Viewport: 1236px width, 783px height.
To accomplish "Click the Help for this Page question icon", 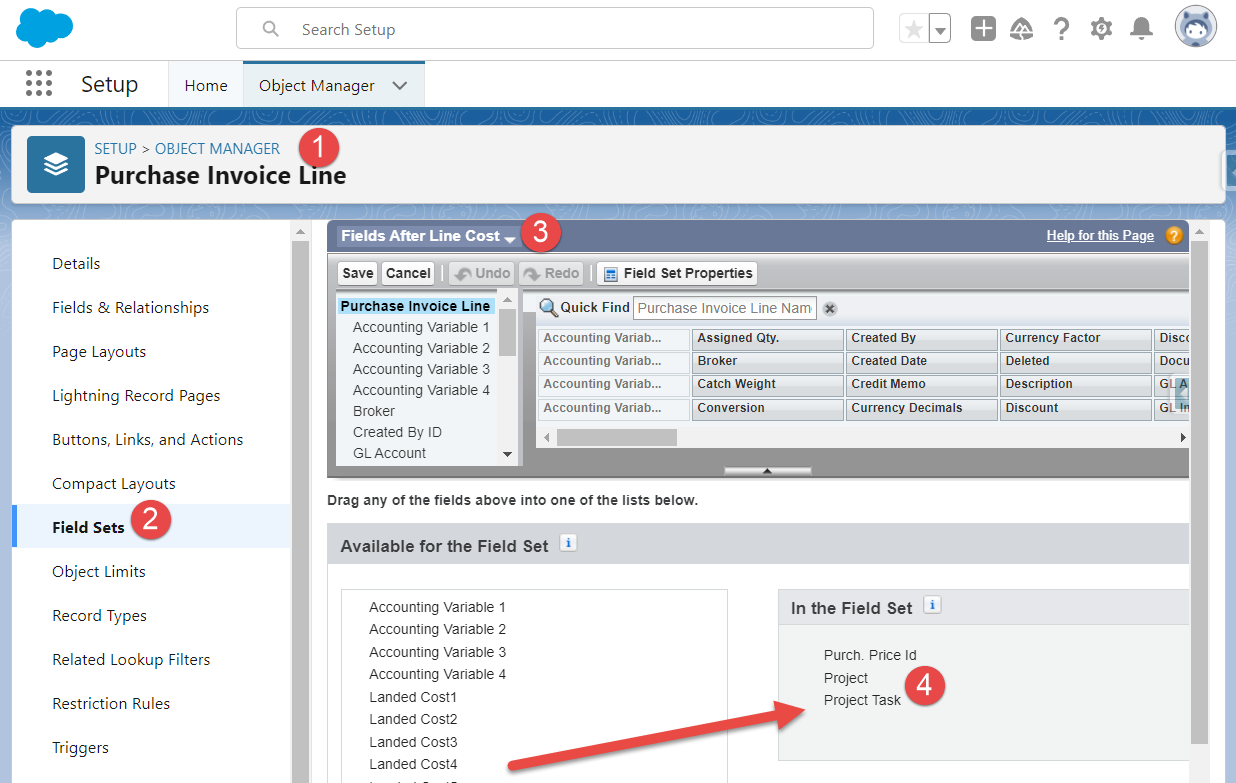I will (x=1174, y=236).
